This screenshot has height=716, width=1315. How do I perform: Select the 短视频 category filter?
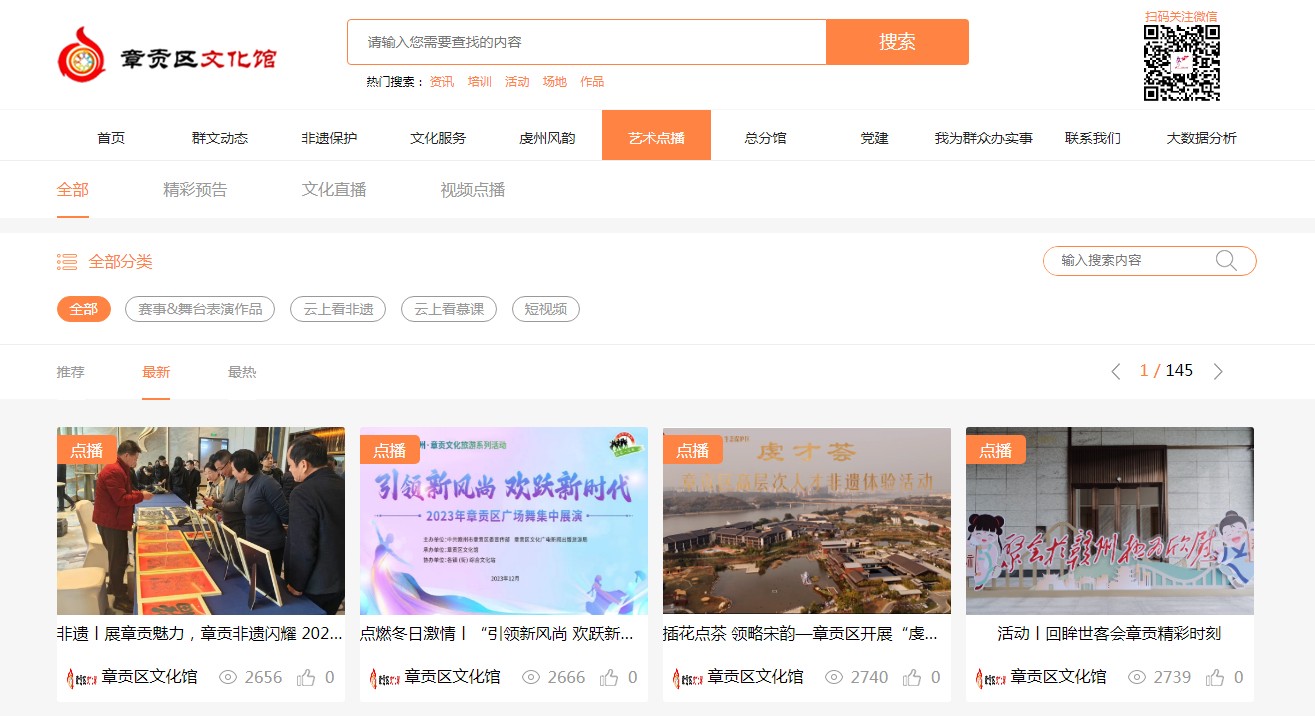545,309
